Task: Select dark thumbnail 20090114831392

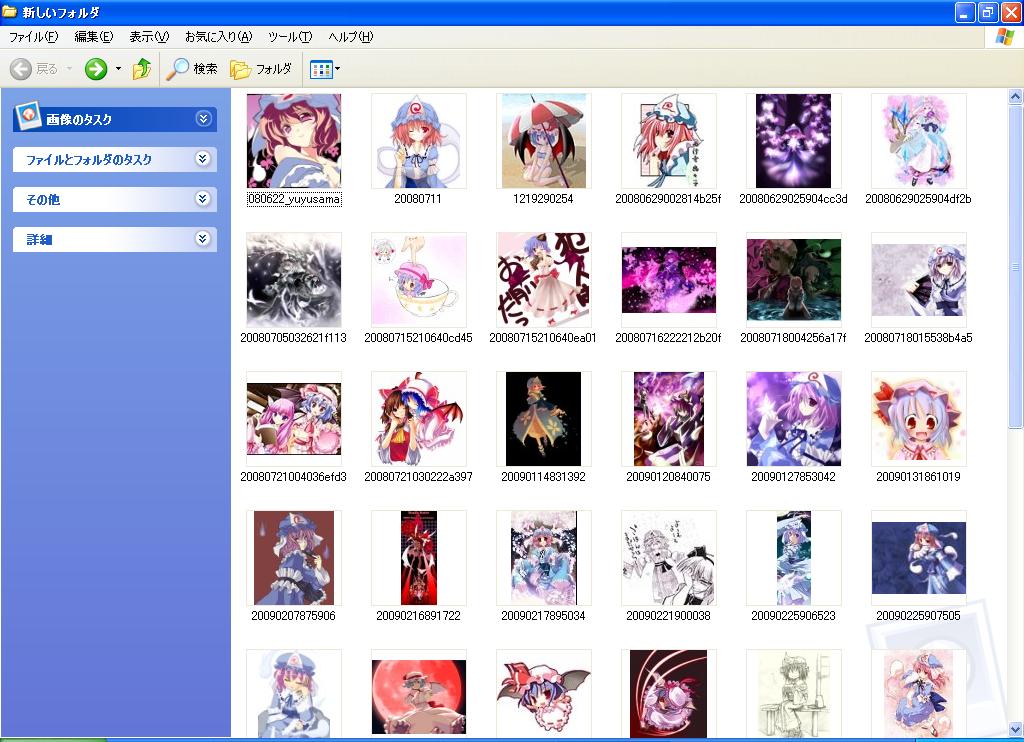Action: (x=543, y=419)
